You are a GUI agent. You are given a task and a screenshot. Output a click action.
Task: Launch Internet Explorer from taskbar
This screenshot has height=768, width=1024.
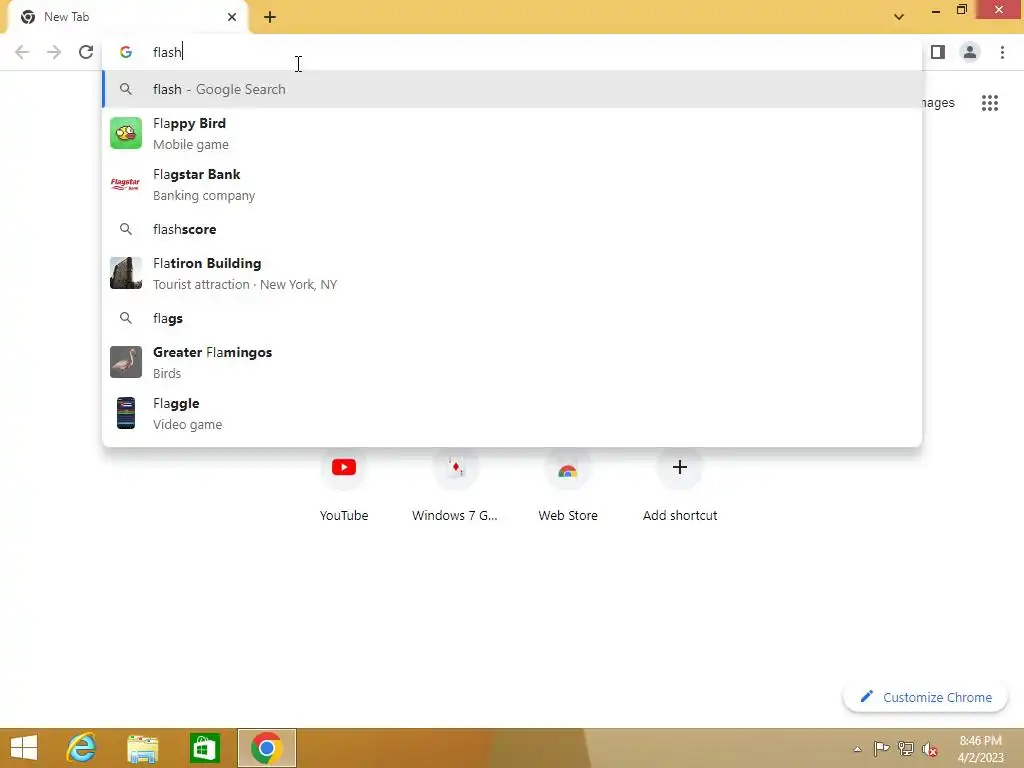(82, 748)
